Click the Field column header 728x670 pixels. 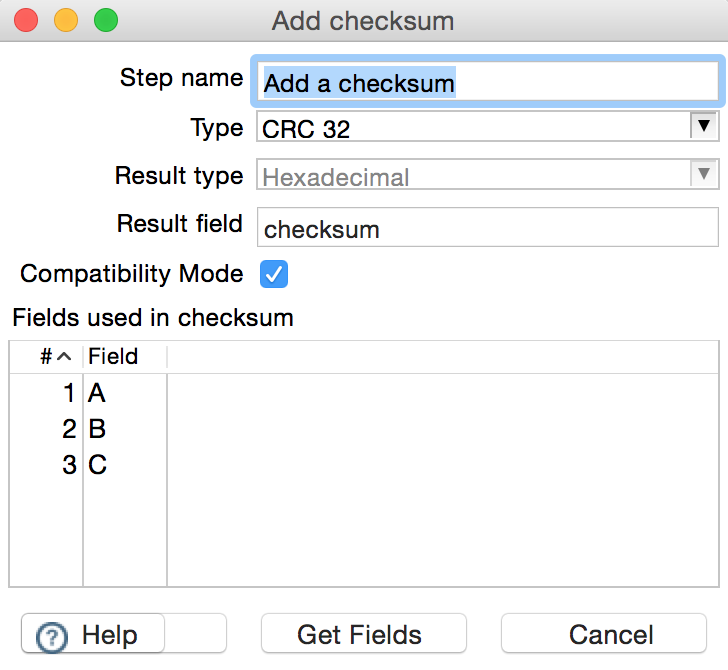pyautogui.click(x=113, y=357)
